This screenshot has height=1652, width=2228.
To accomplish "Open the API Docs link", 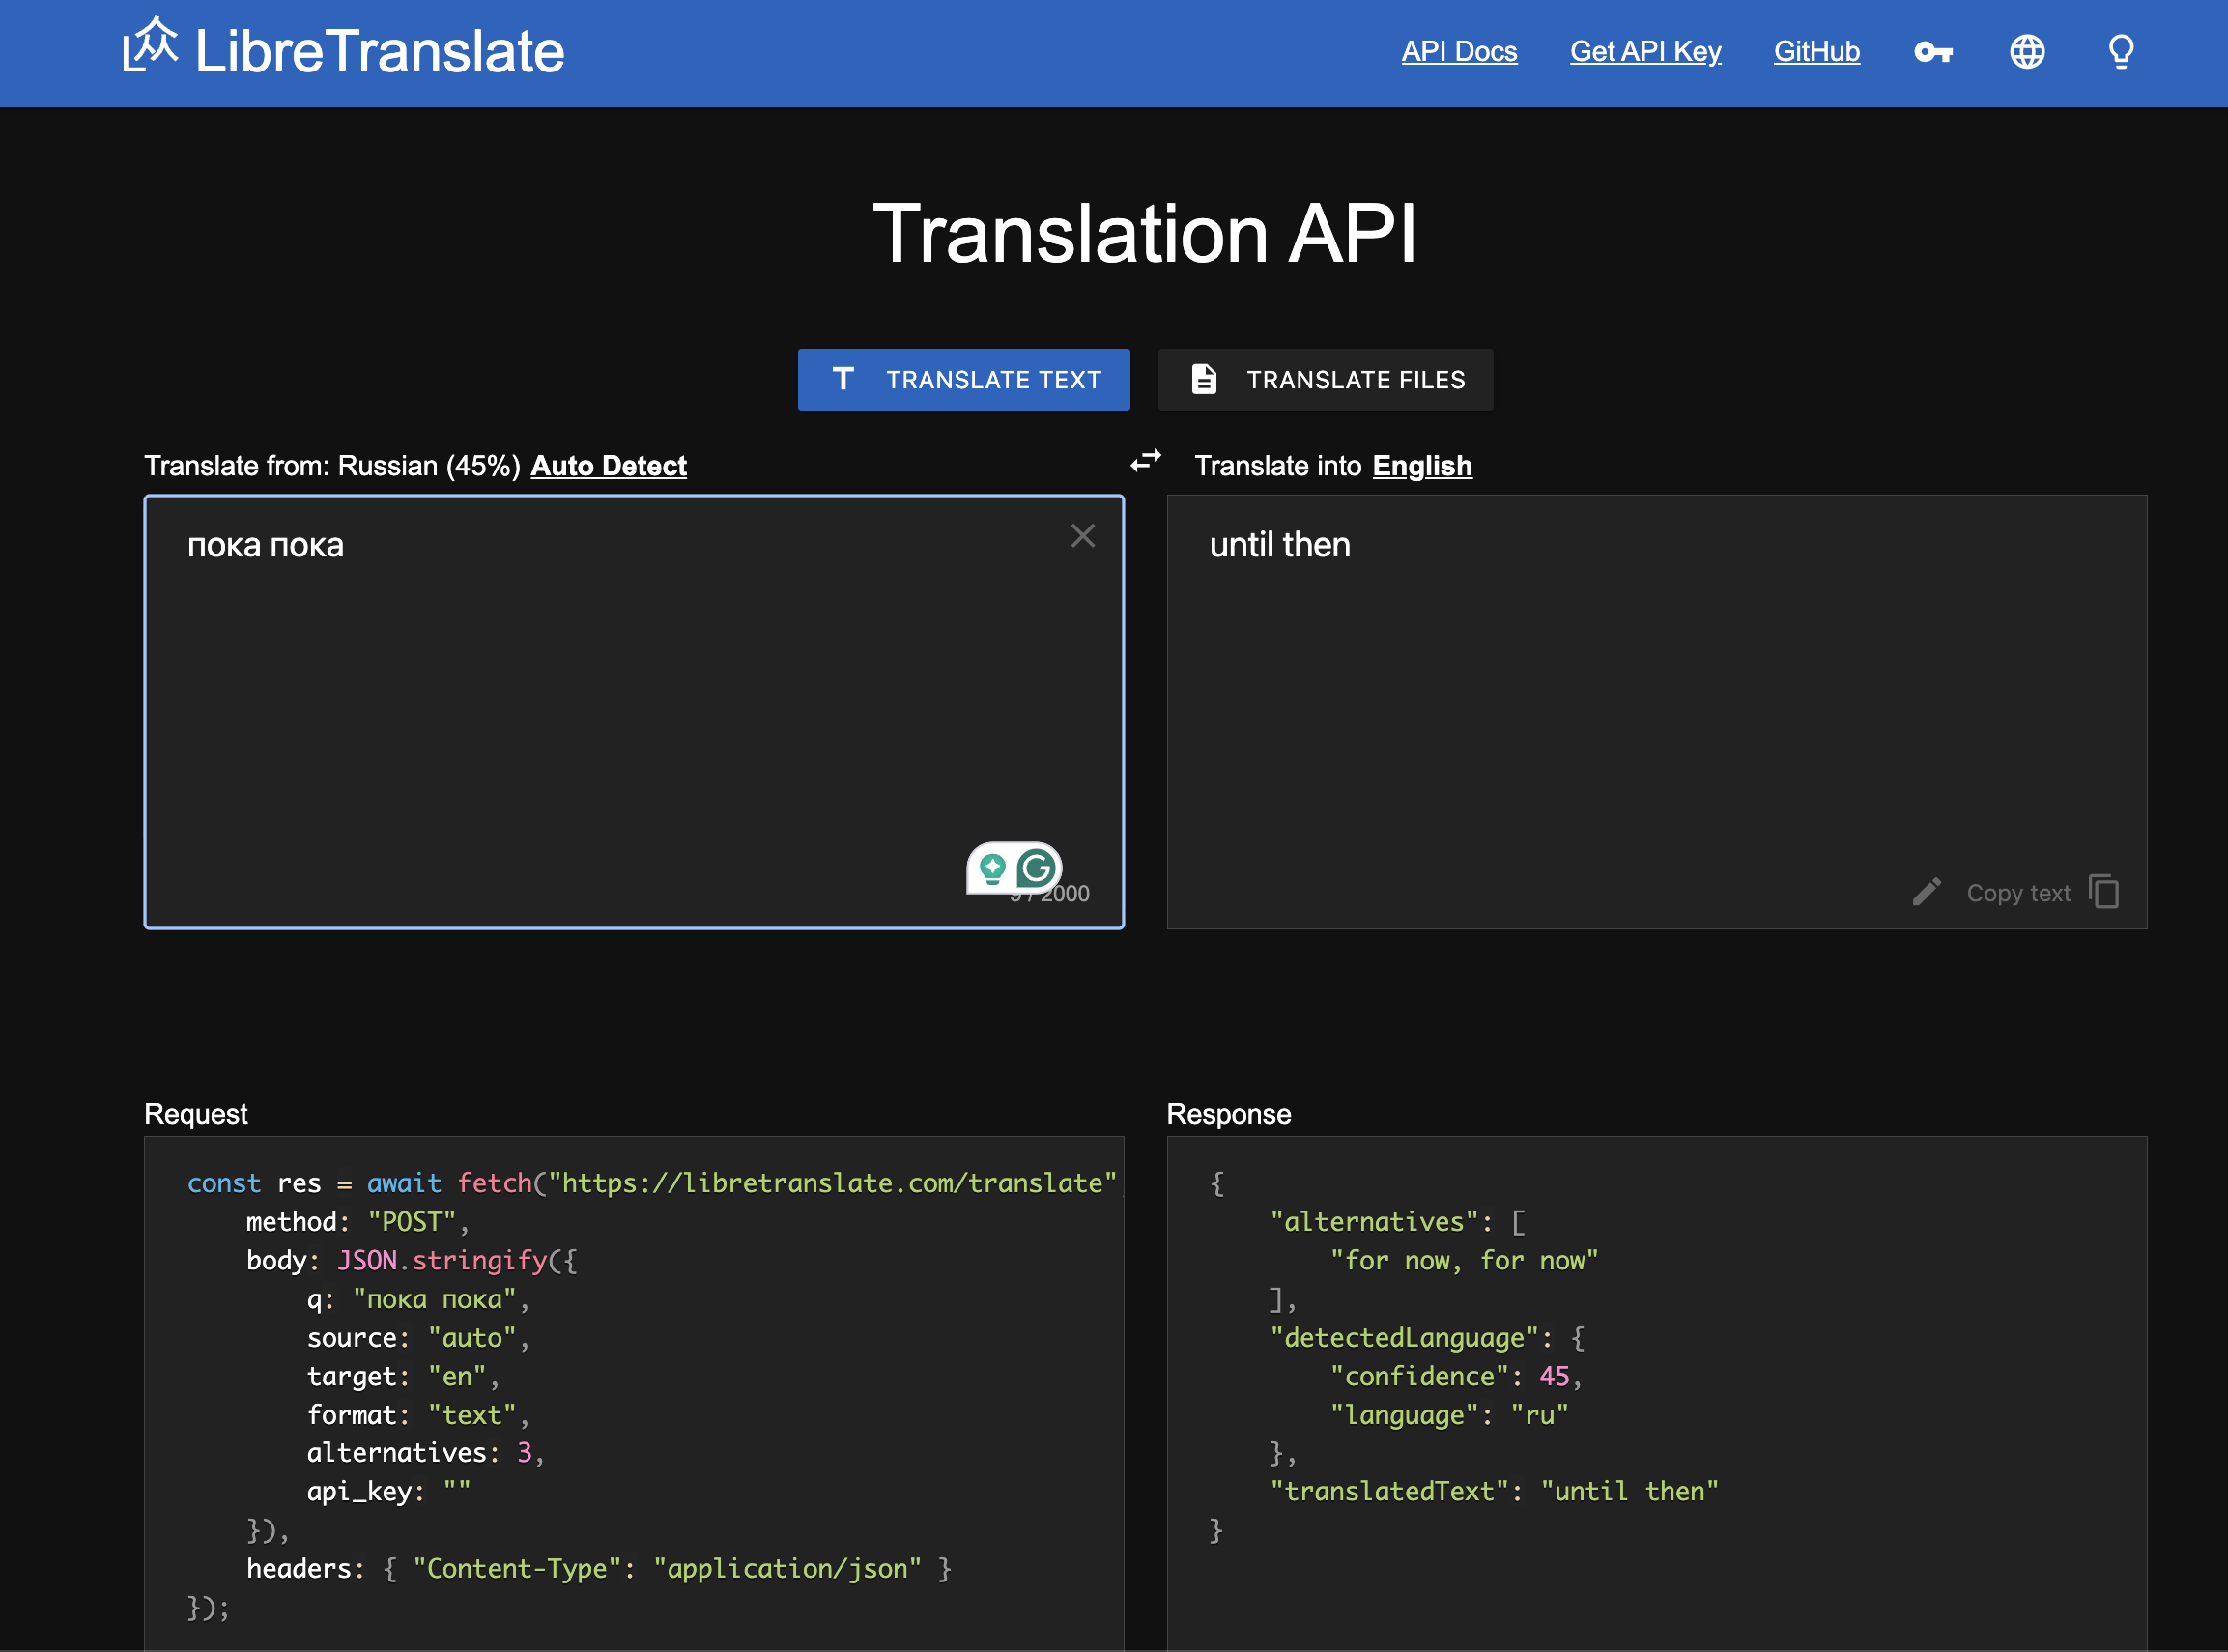I will tap(1458, 52).
